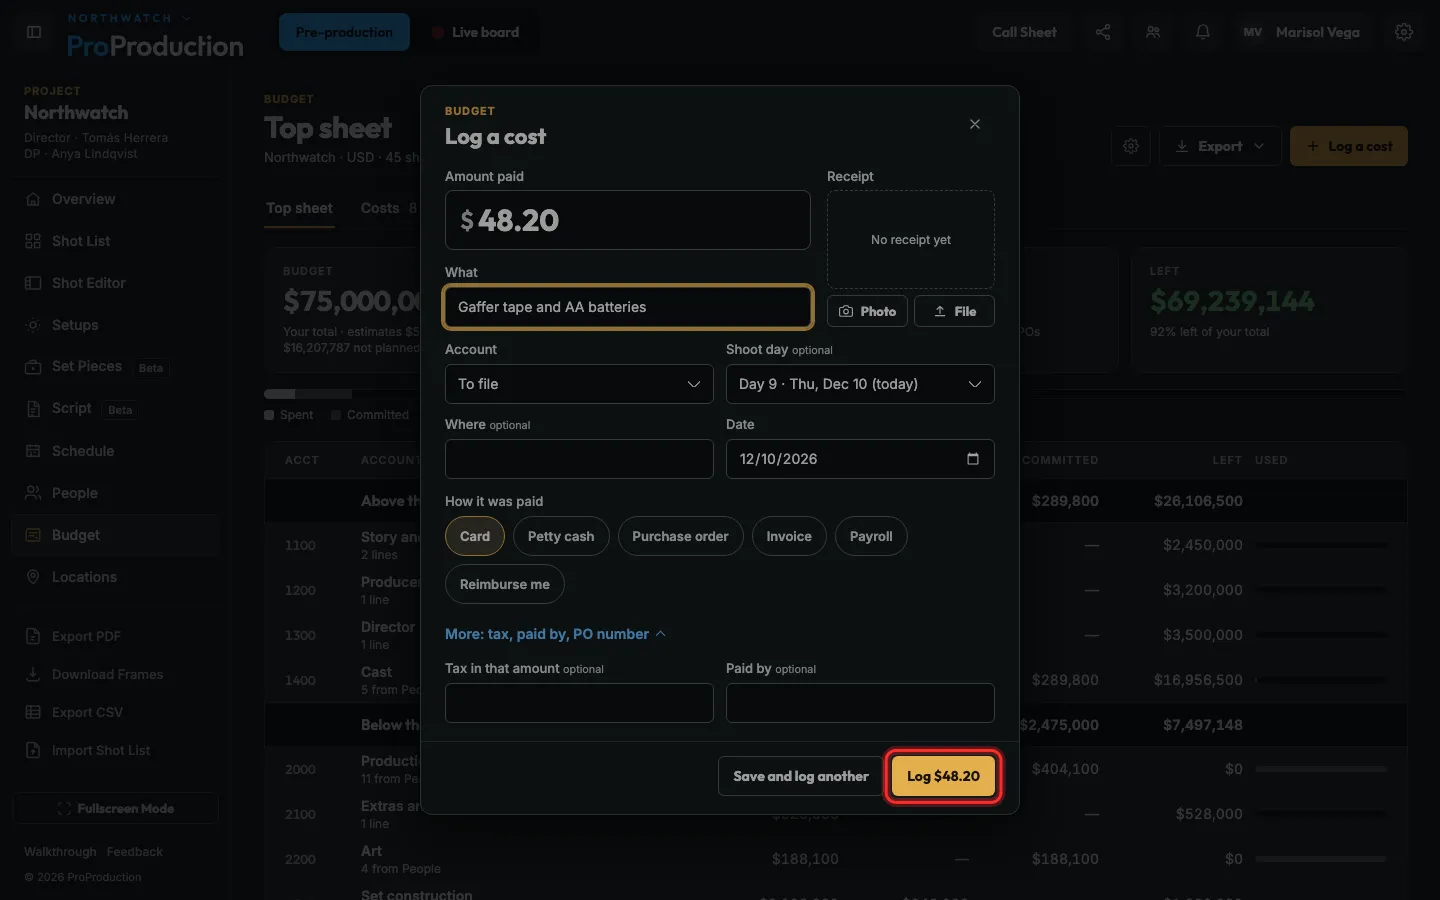The height and width of the screenshot is (900, 1440).
Task: Enter Fullscreen Mode
Action: coord(116,808)
